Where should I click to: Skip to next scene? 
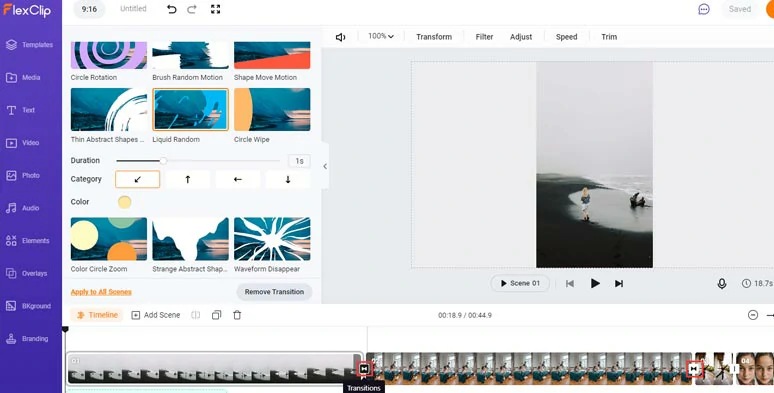pyautogui.click(x=619, y=283)
